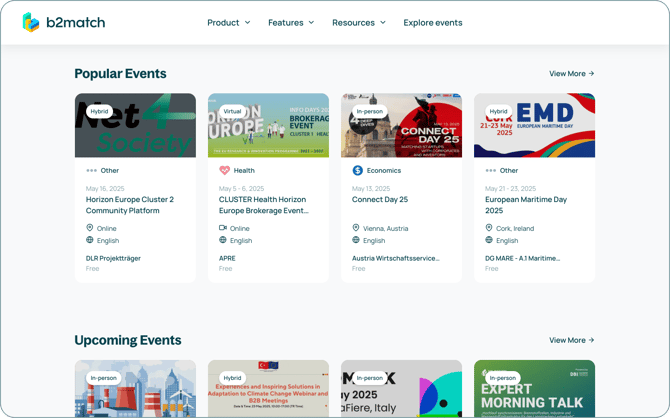The width and height of the screenshot is (670, 418).
Task: Click the Hybrid badge on EMD card
Action: pos(499,111)
